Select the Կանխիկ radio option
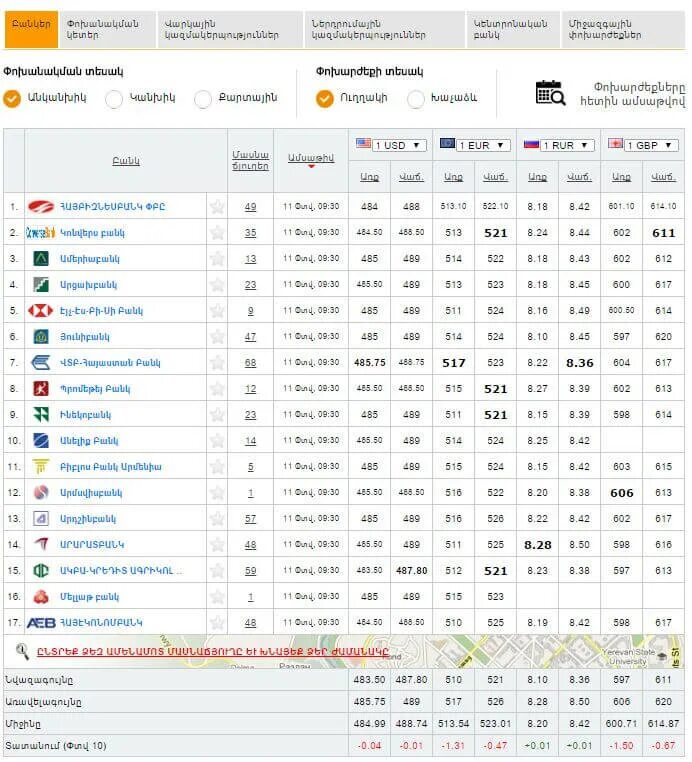Screen dimensions: 692x762 tap(114, 99)
